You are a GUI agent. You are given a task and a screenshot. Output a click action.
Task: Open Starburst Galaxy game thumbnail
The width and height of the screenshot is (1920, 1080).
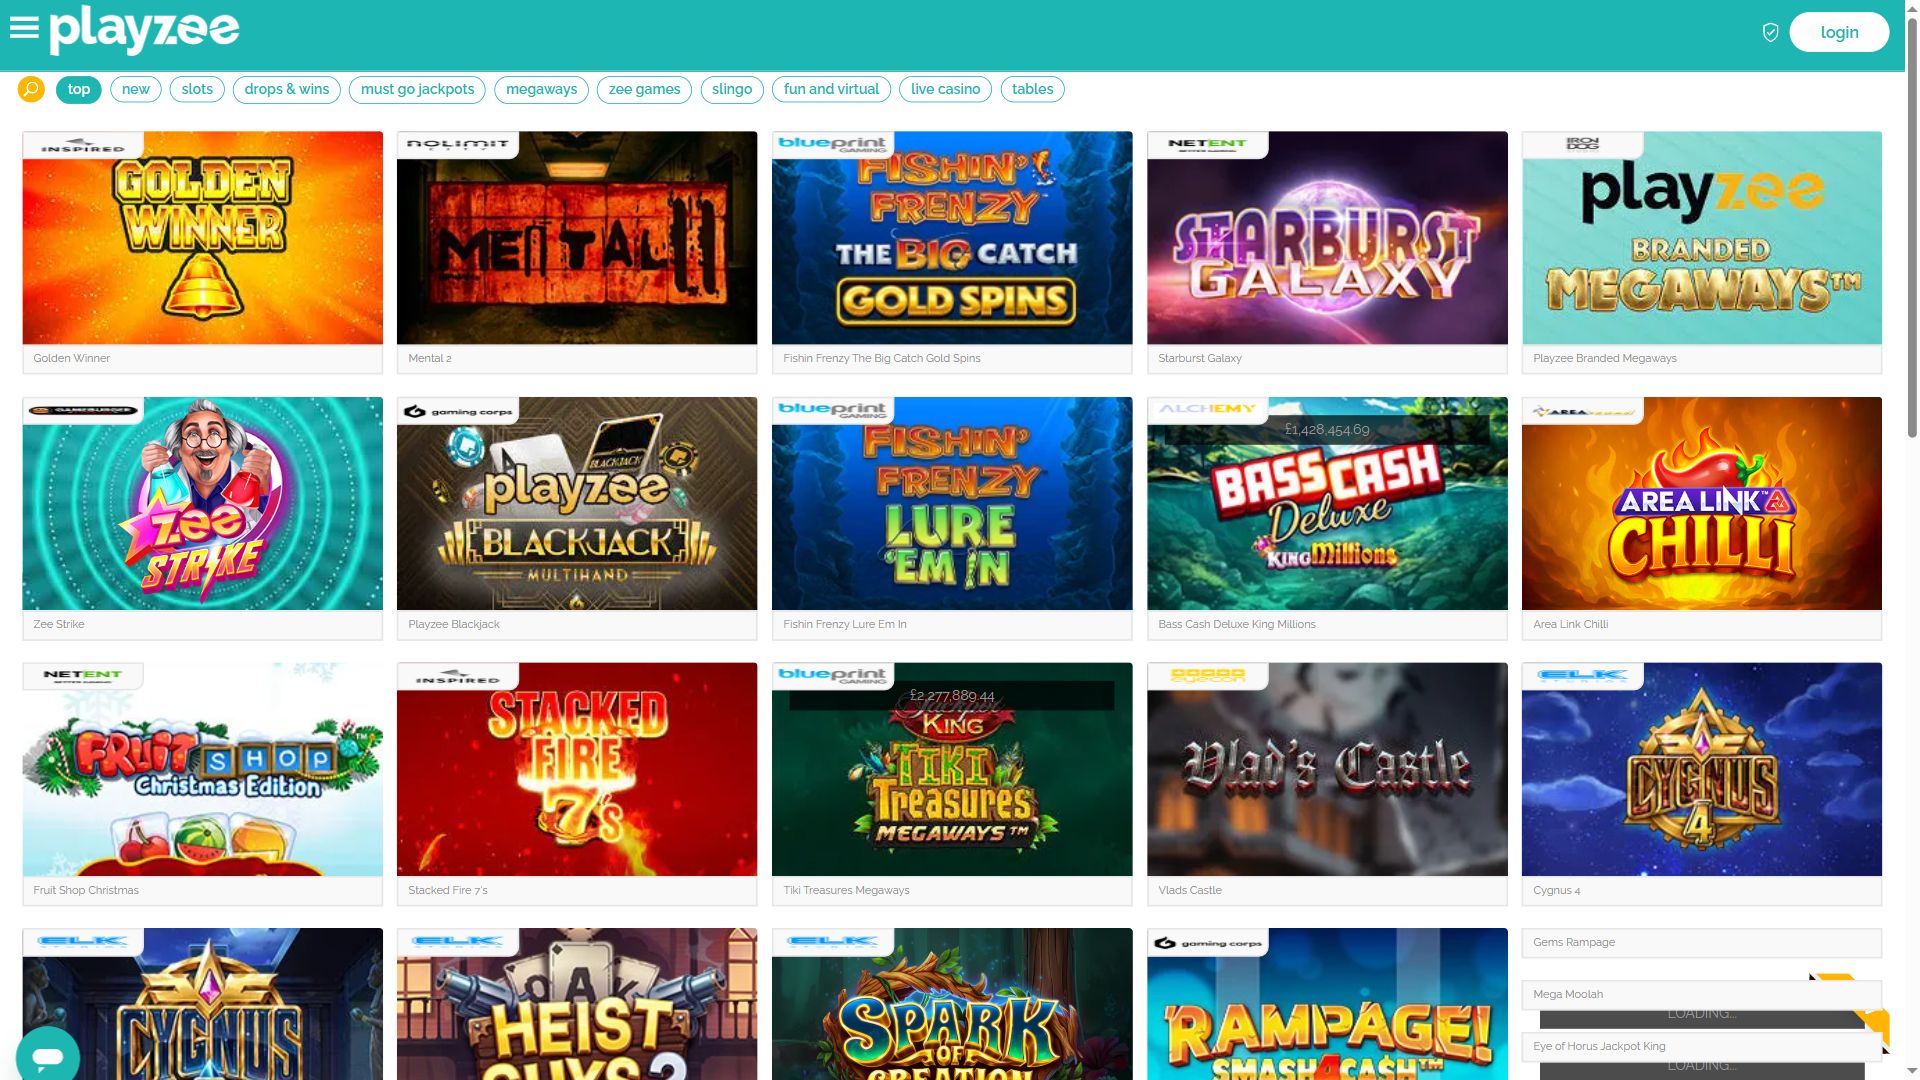1327,238
